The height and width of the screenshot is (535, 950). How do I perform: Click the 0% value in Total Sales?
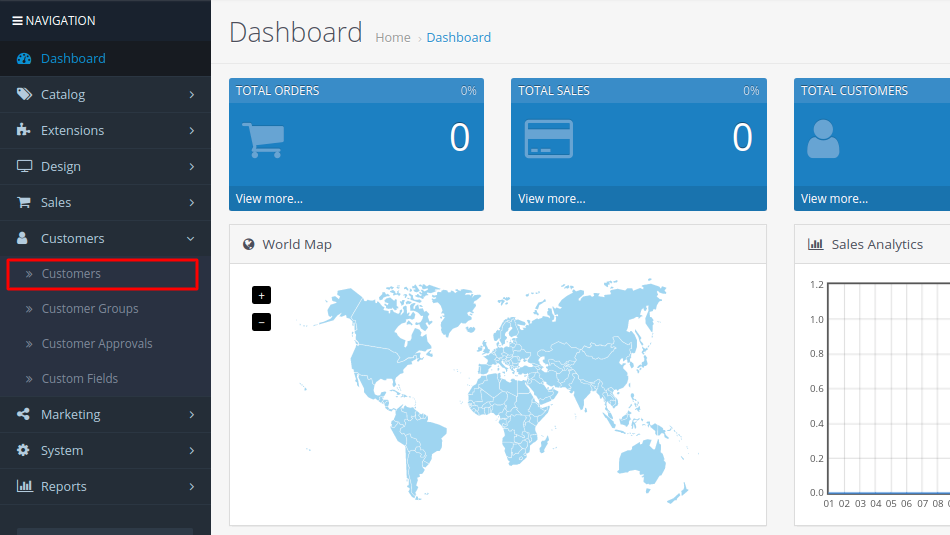pos(751,91)
